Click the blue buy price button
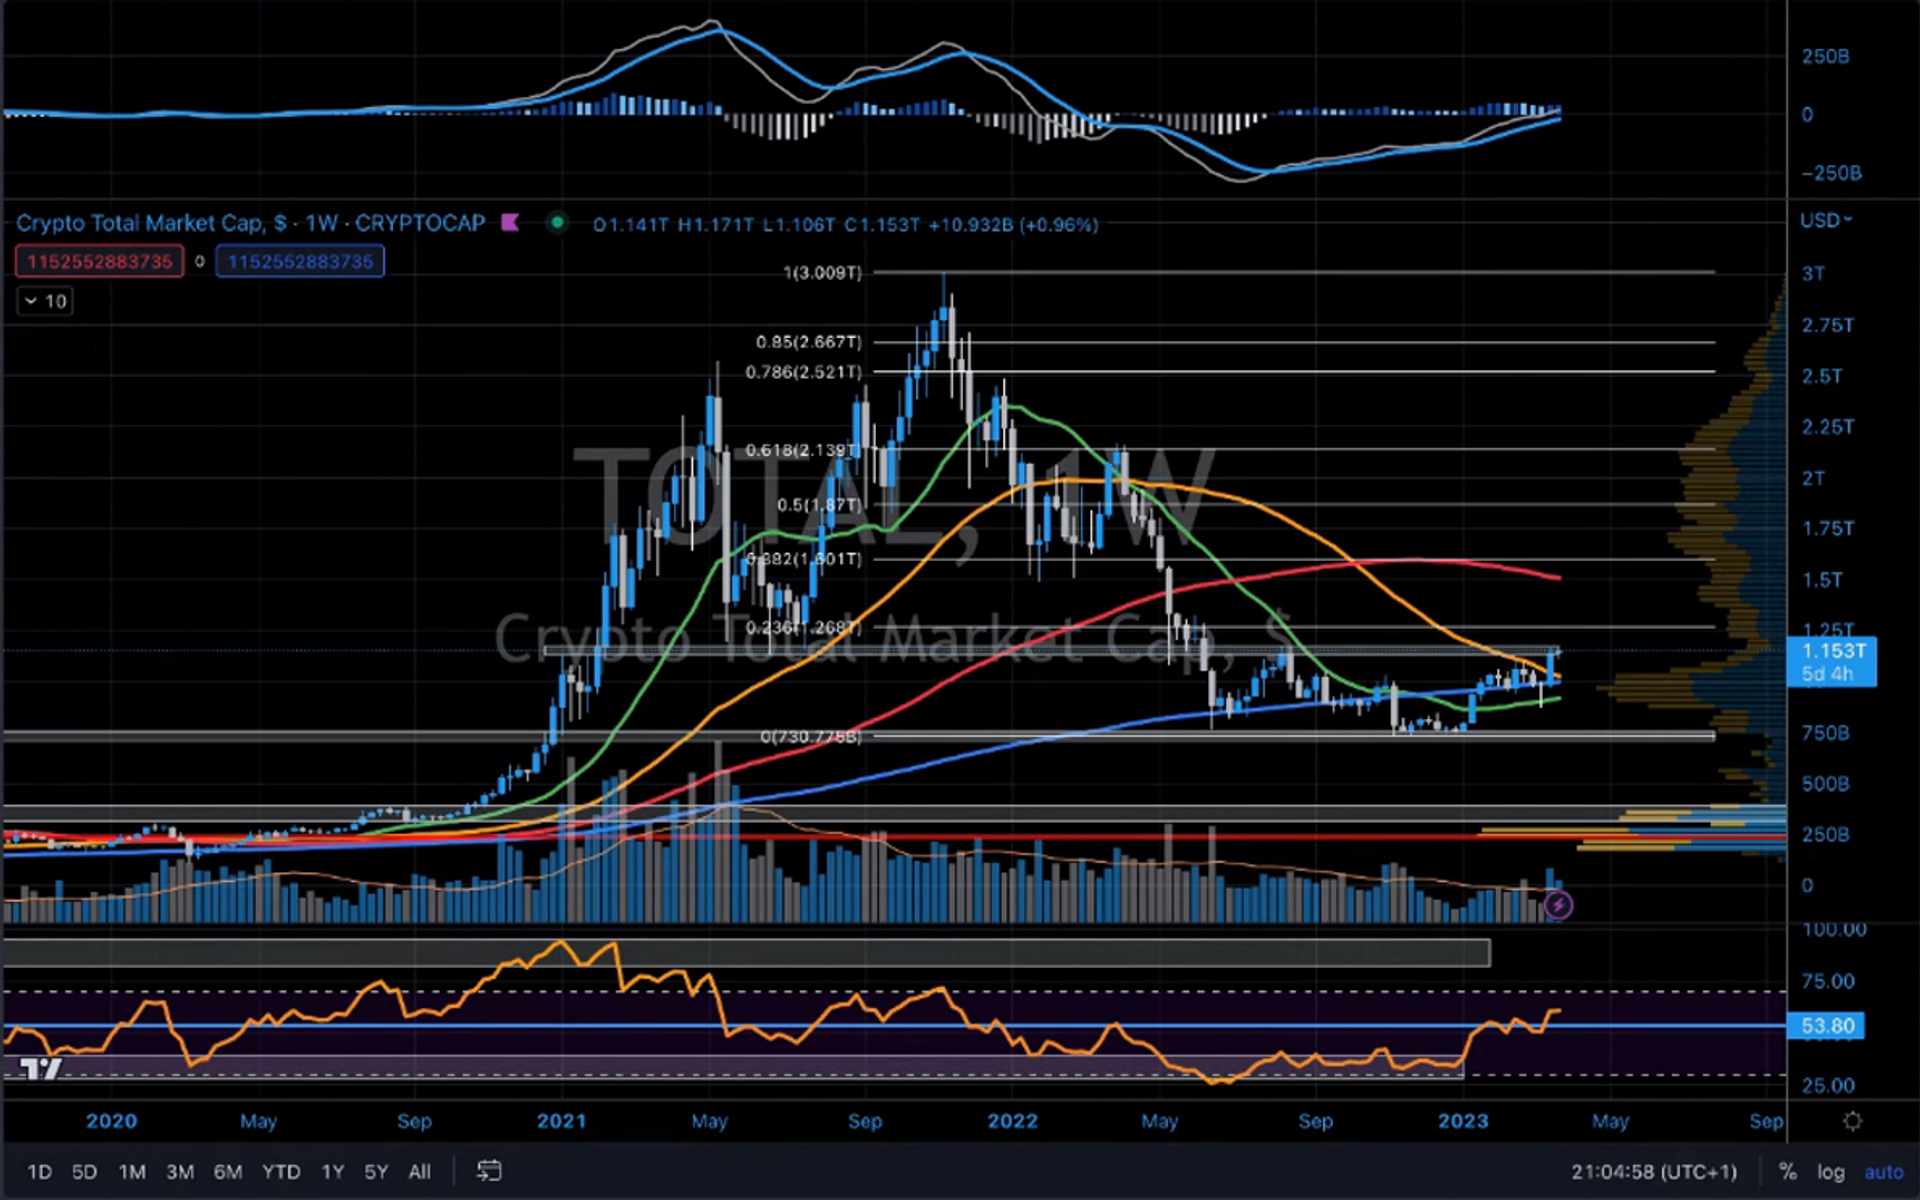Viewport: 1920px width, 1200px height. tap(300, 262)
